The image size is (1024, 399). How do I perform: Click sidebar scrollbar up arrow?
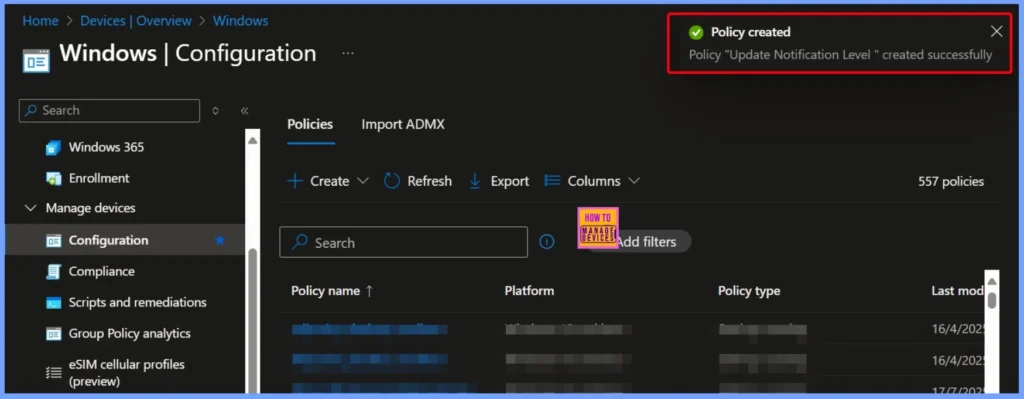[x=253, y=140]
